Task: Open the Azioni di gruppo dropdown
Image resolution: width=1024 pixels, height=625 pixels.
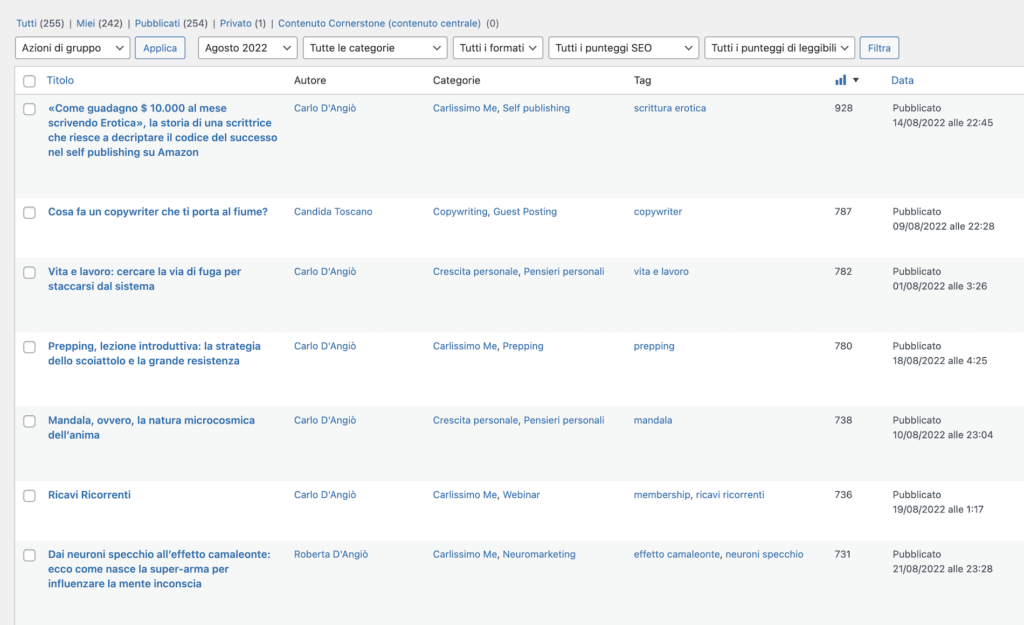Action: [x=72, y=48]
